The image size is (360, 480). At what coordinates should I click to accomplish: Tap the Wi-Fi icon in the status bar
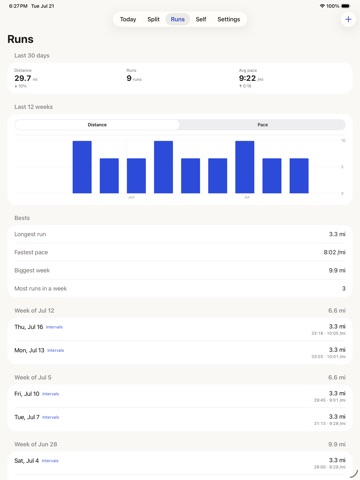click(322, 6)
